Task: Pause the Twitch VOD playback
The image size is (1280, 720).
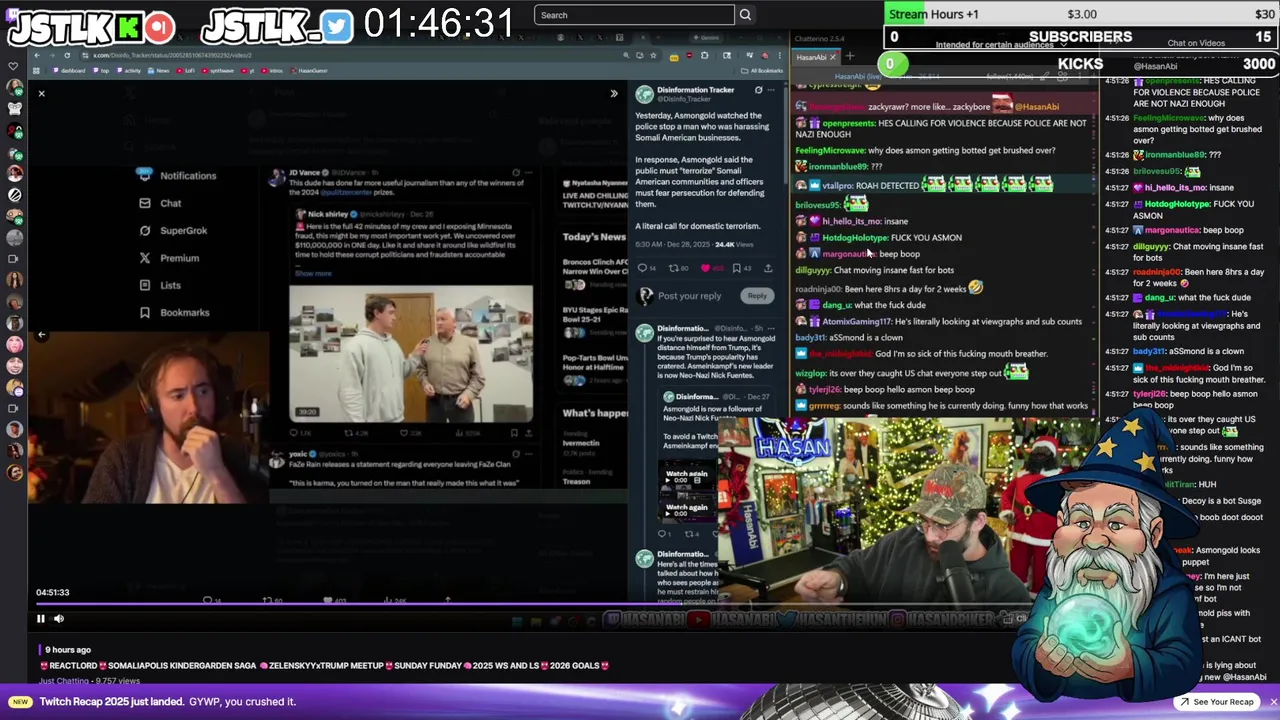Action: pyautogui.click(x=41, y=619)
